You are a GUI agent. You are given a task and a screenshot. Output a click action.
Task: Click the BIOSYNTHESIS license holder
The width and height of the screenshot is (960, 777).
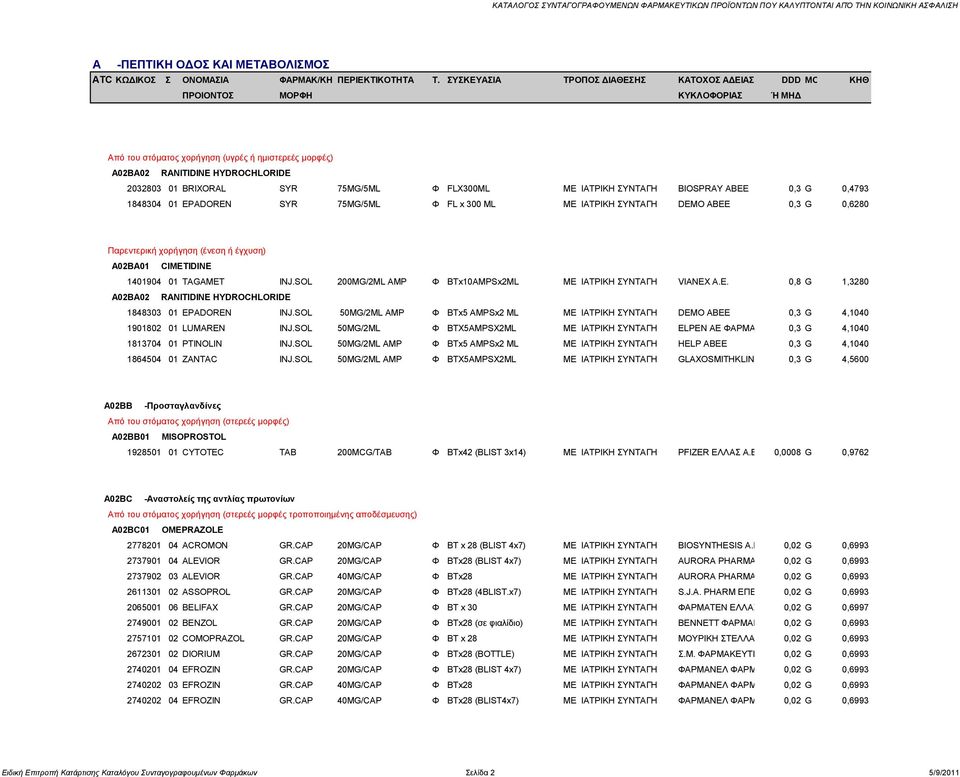716,546
